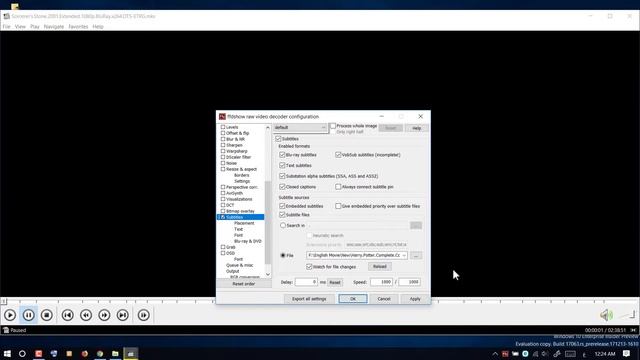This screenshot has height=360, width=640.
Task: Select the File radio button
Action: click(283, 256)
